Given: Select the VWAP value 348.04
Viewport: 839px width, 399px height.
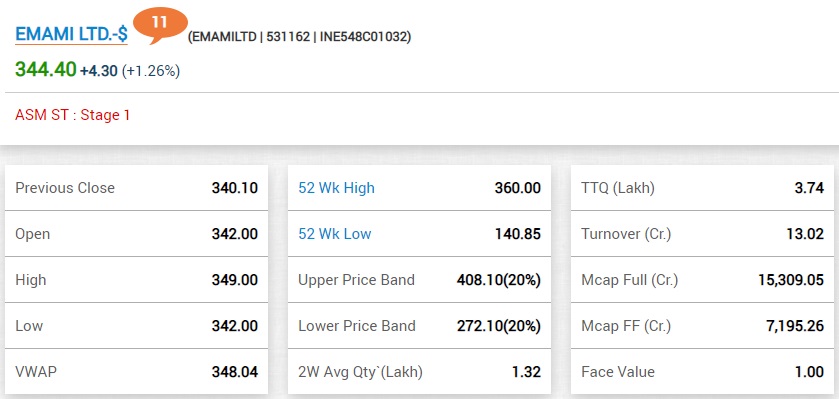Looking at the screenshot, I should (234, 372).
